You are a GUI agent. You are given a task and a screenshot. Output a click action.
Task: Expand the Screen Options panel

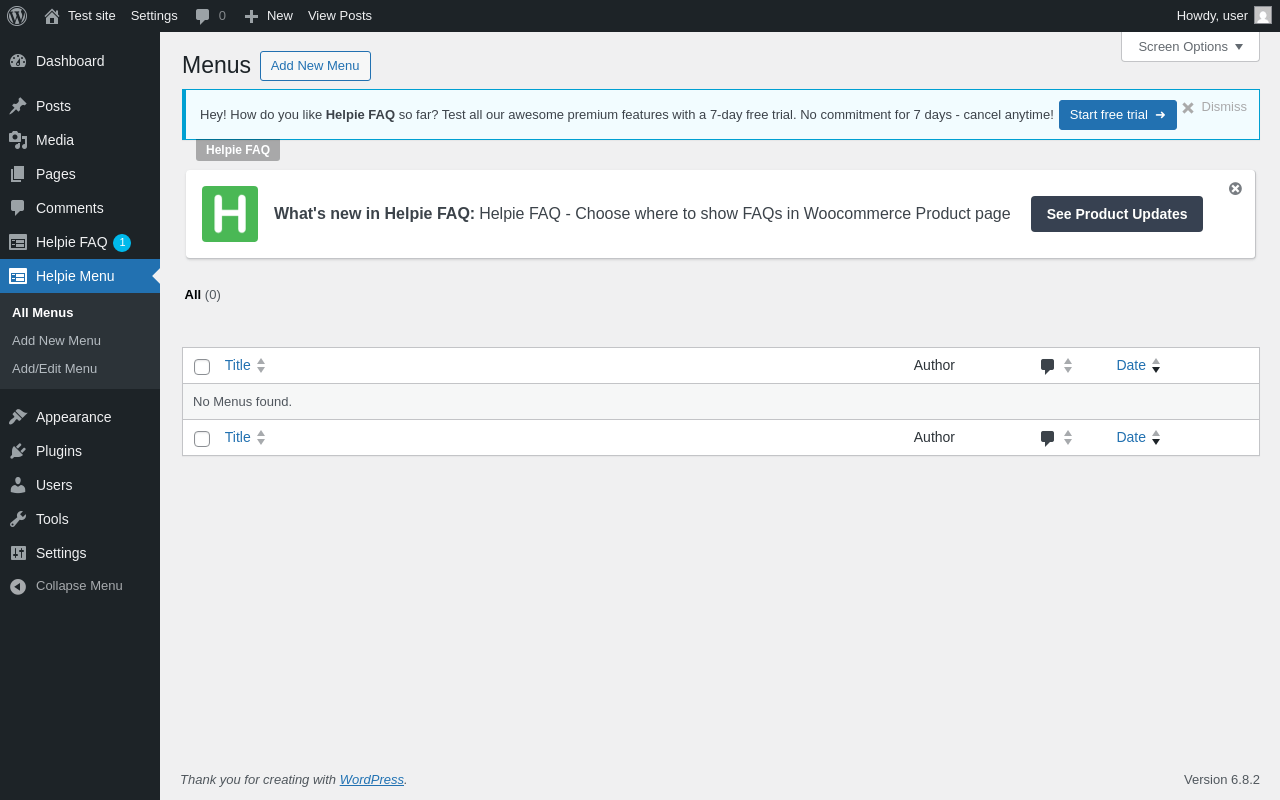click(x=1190, y=46)
